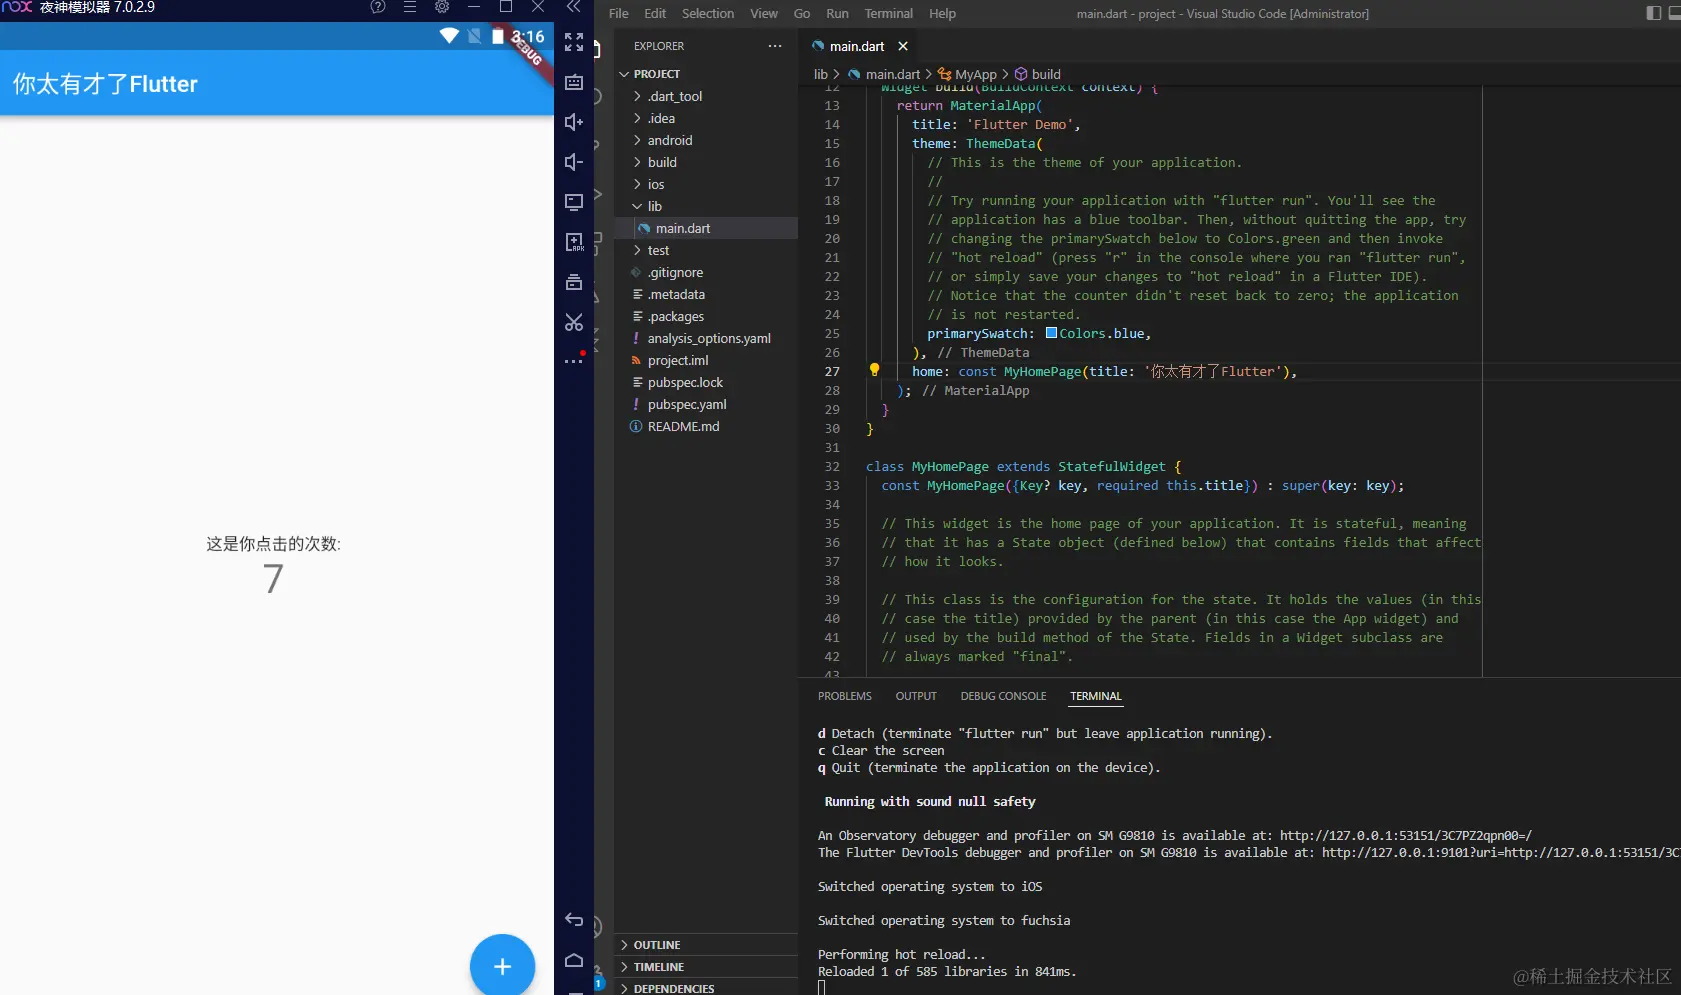Open the Edit menu
This screenshot has height=995, width=1681.
point(655,13)
